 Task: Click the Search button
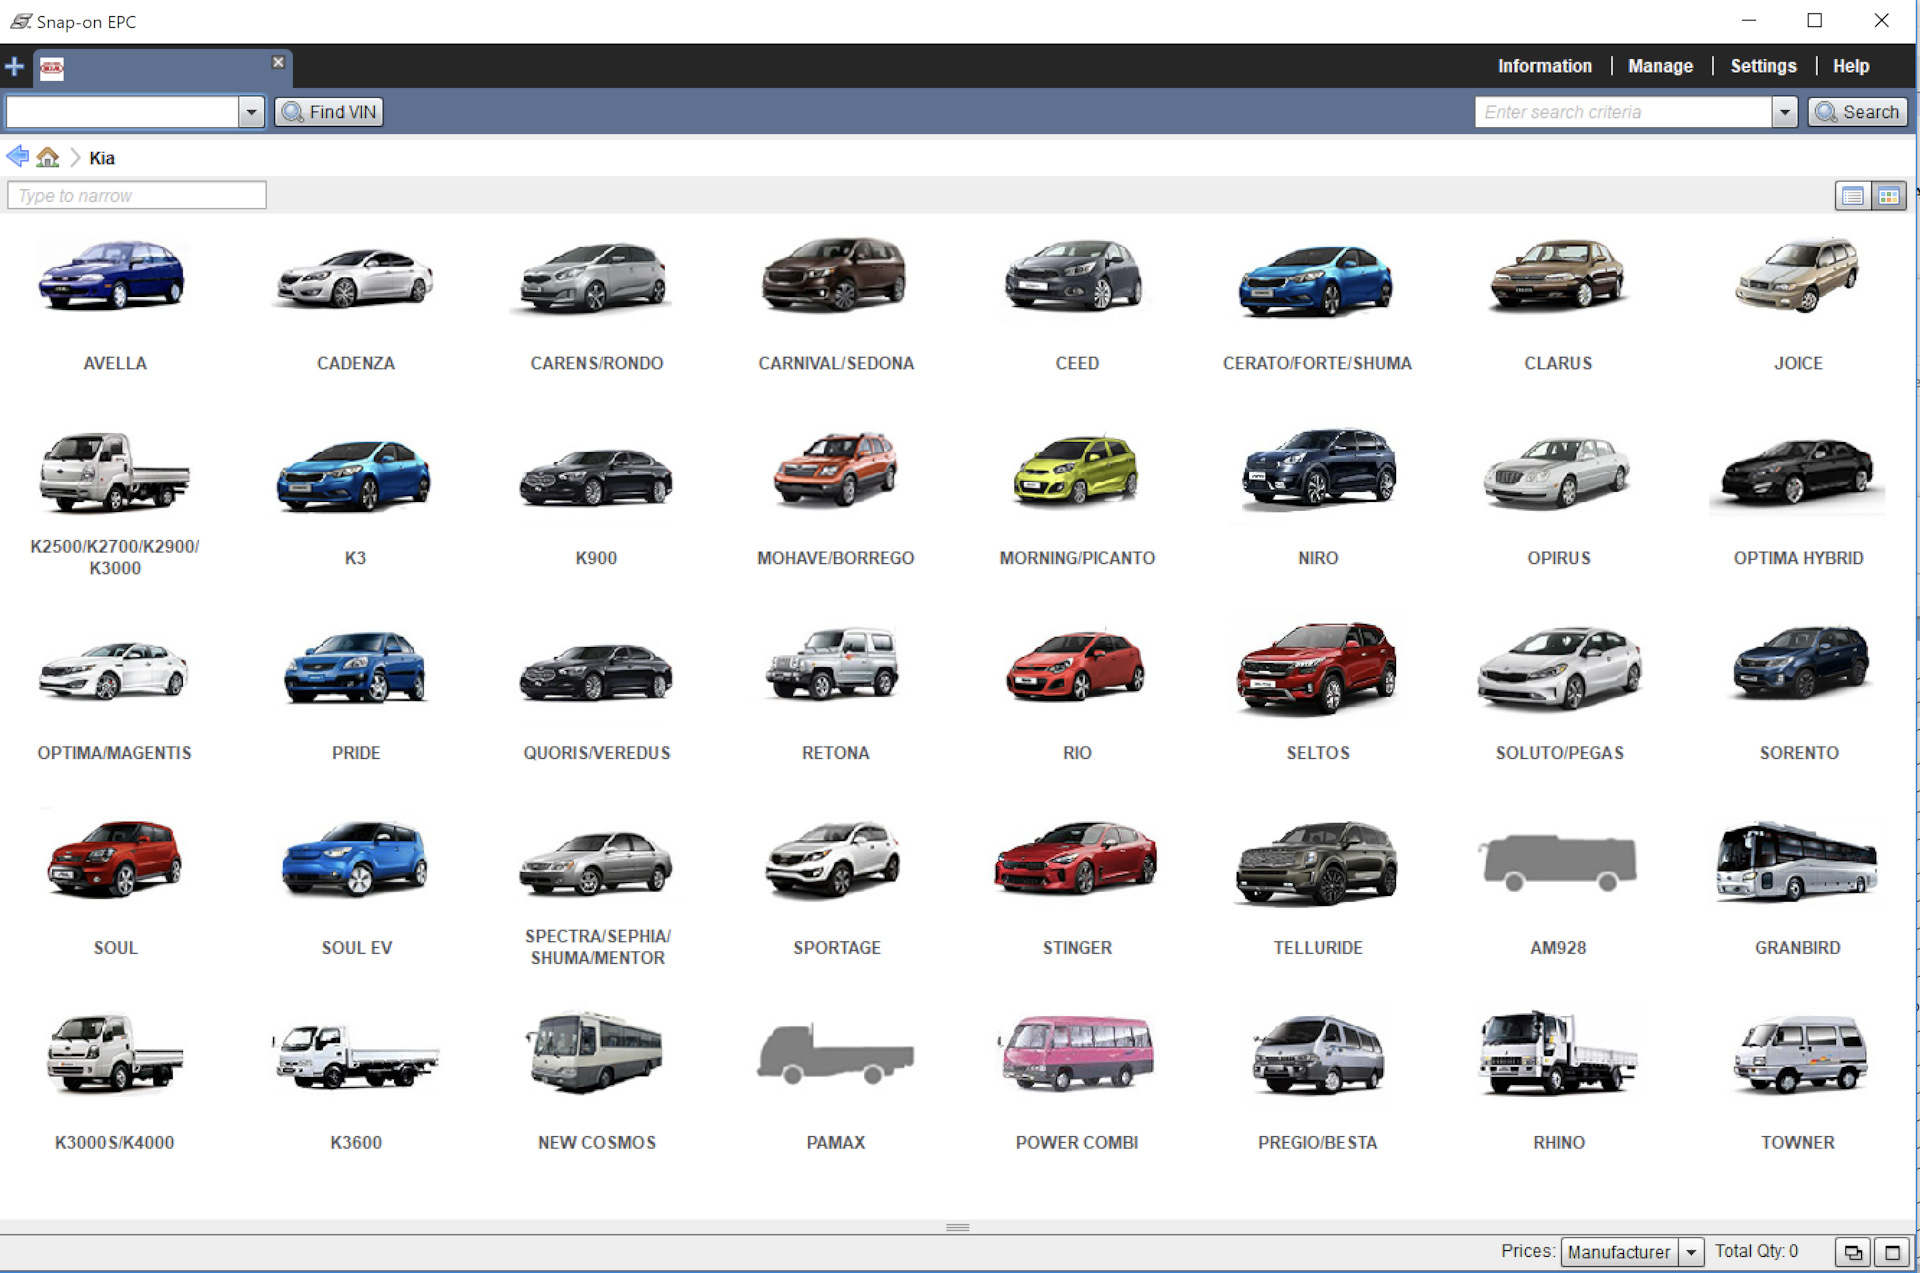point(1857,112)
